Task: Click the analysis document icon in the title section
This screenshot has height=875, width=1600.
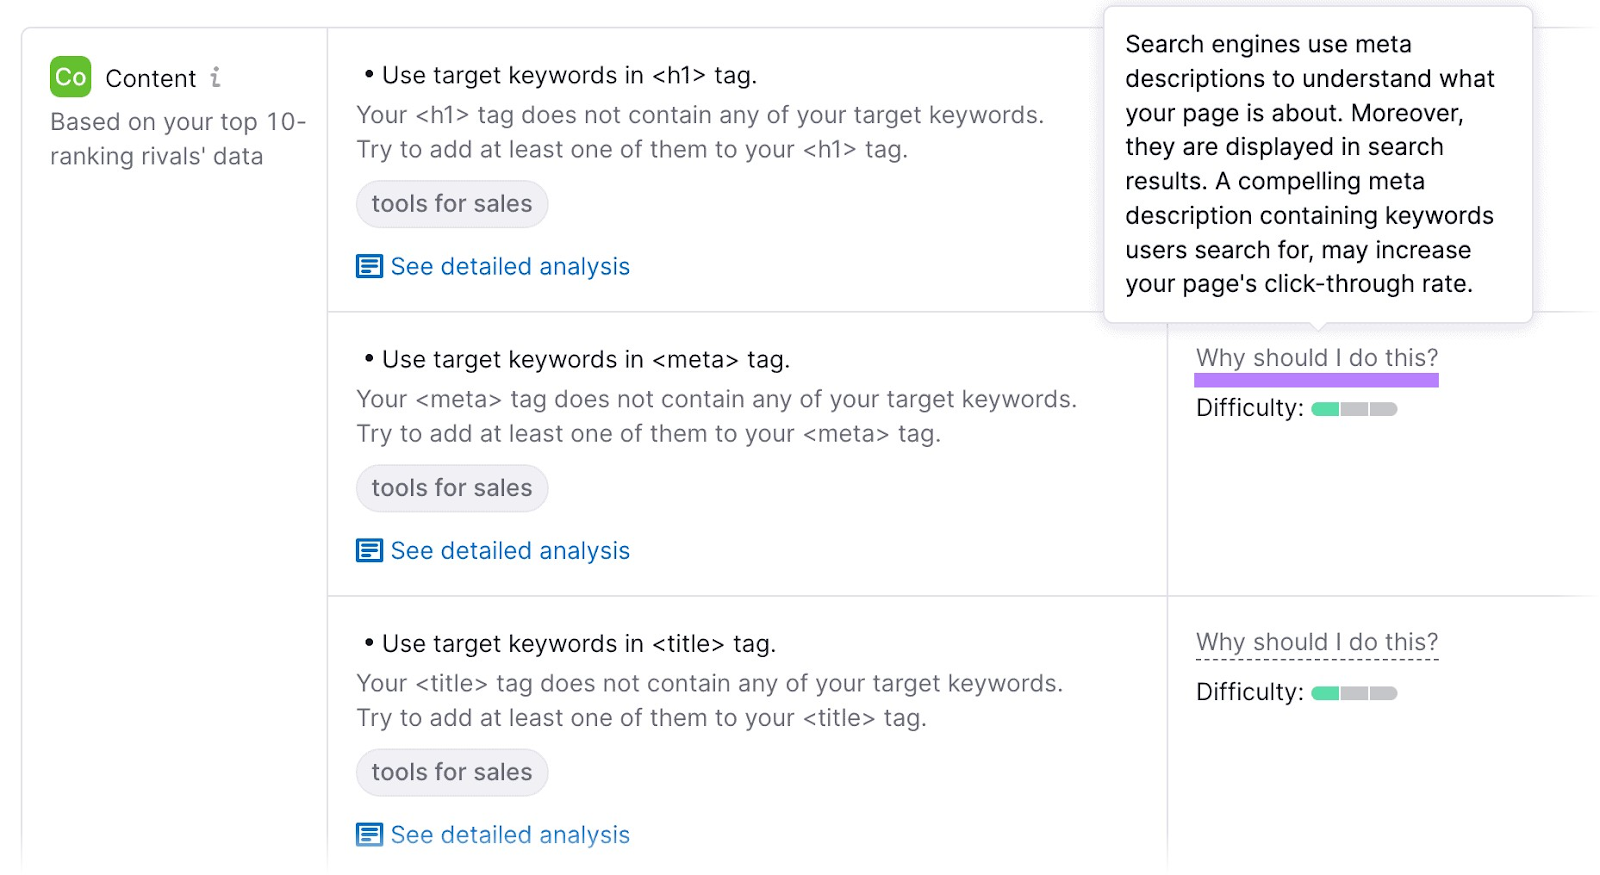Action: (x=369, y=834)
